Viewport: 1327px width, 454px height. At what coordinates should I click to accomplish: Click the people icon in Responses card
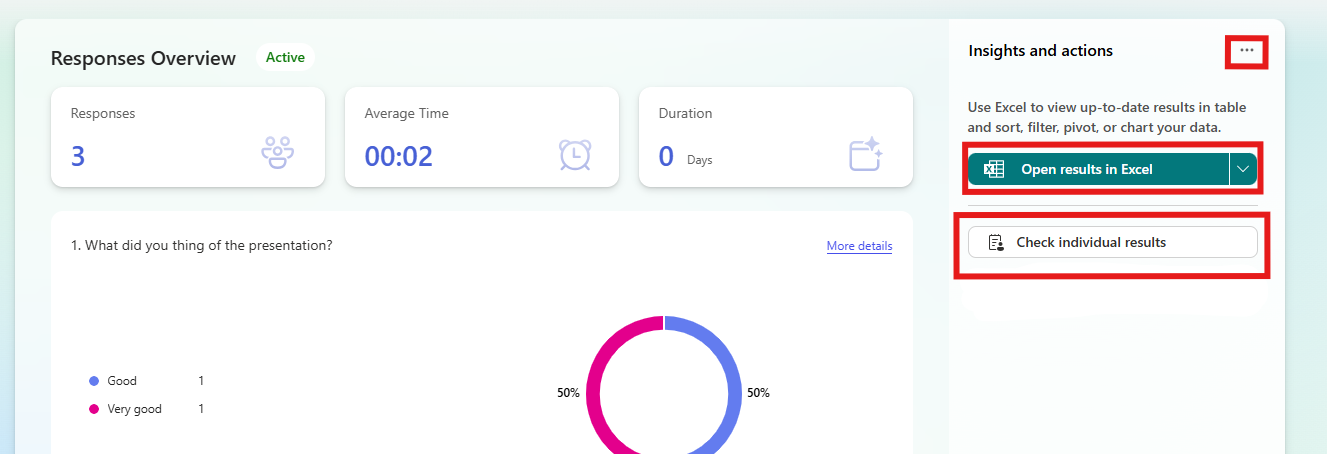pyautogui.click(x=277, y=154)
